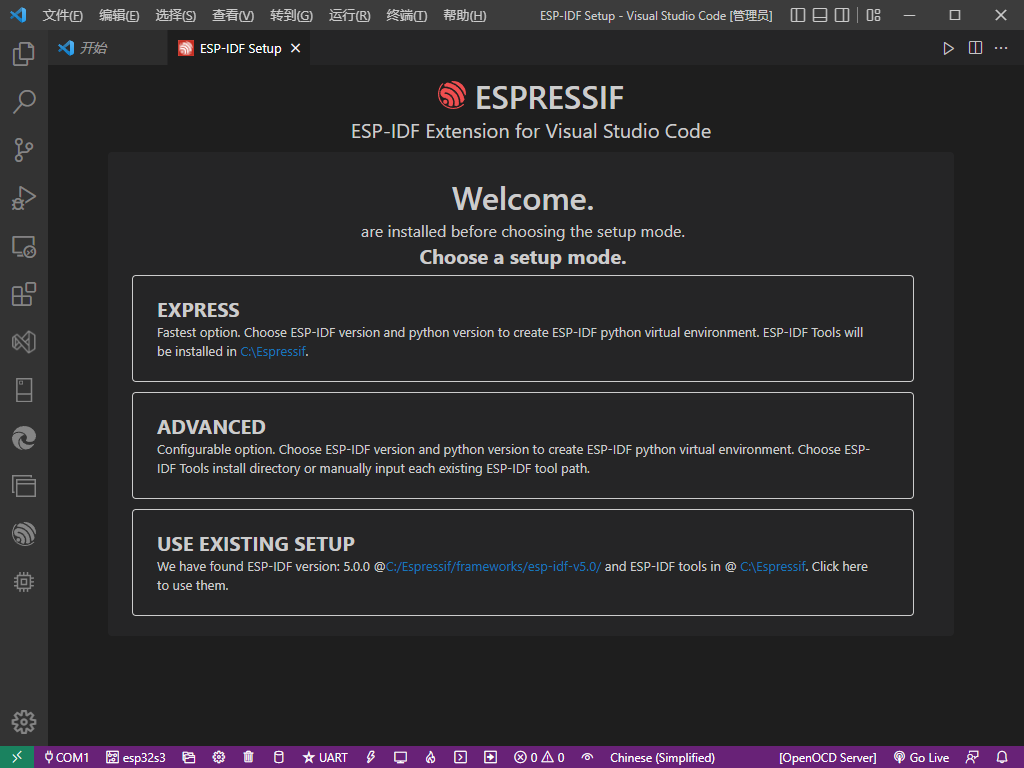Open the Source Control view icon
Screen dimensions: 1024x768
(x=24, y=150)
